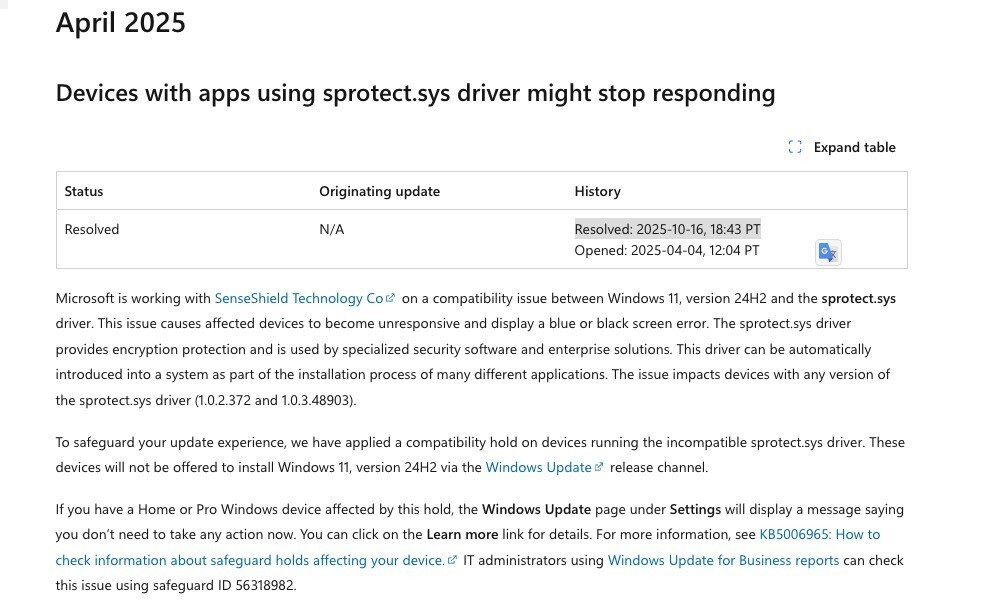Open Windows Update for Business reports link
This screenshot has height=613, width=981.
click(723, 560)
